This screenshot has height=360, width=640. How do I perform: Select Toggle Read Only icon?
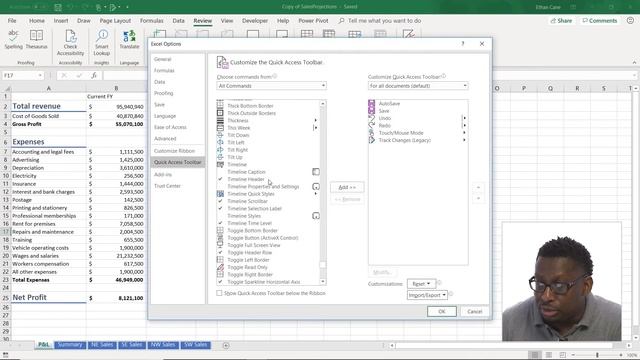coord(220,267)
